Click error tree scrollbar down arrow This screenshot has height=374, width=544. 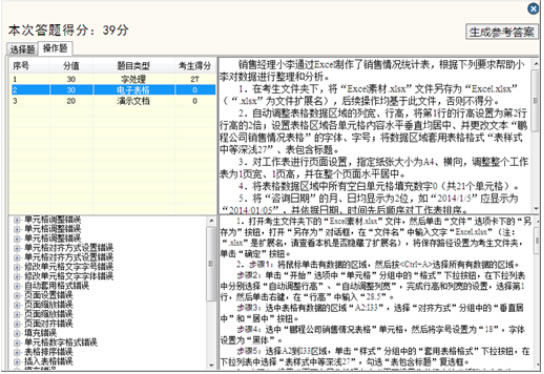point(211,365)
